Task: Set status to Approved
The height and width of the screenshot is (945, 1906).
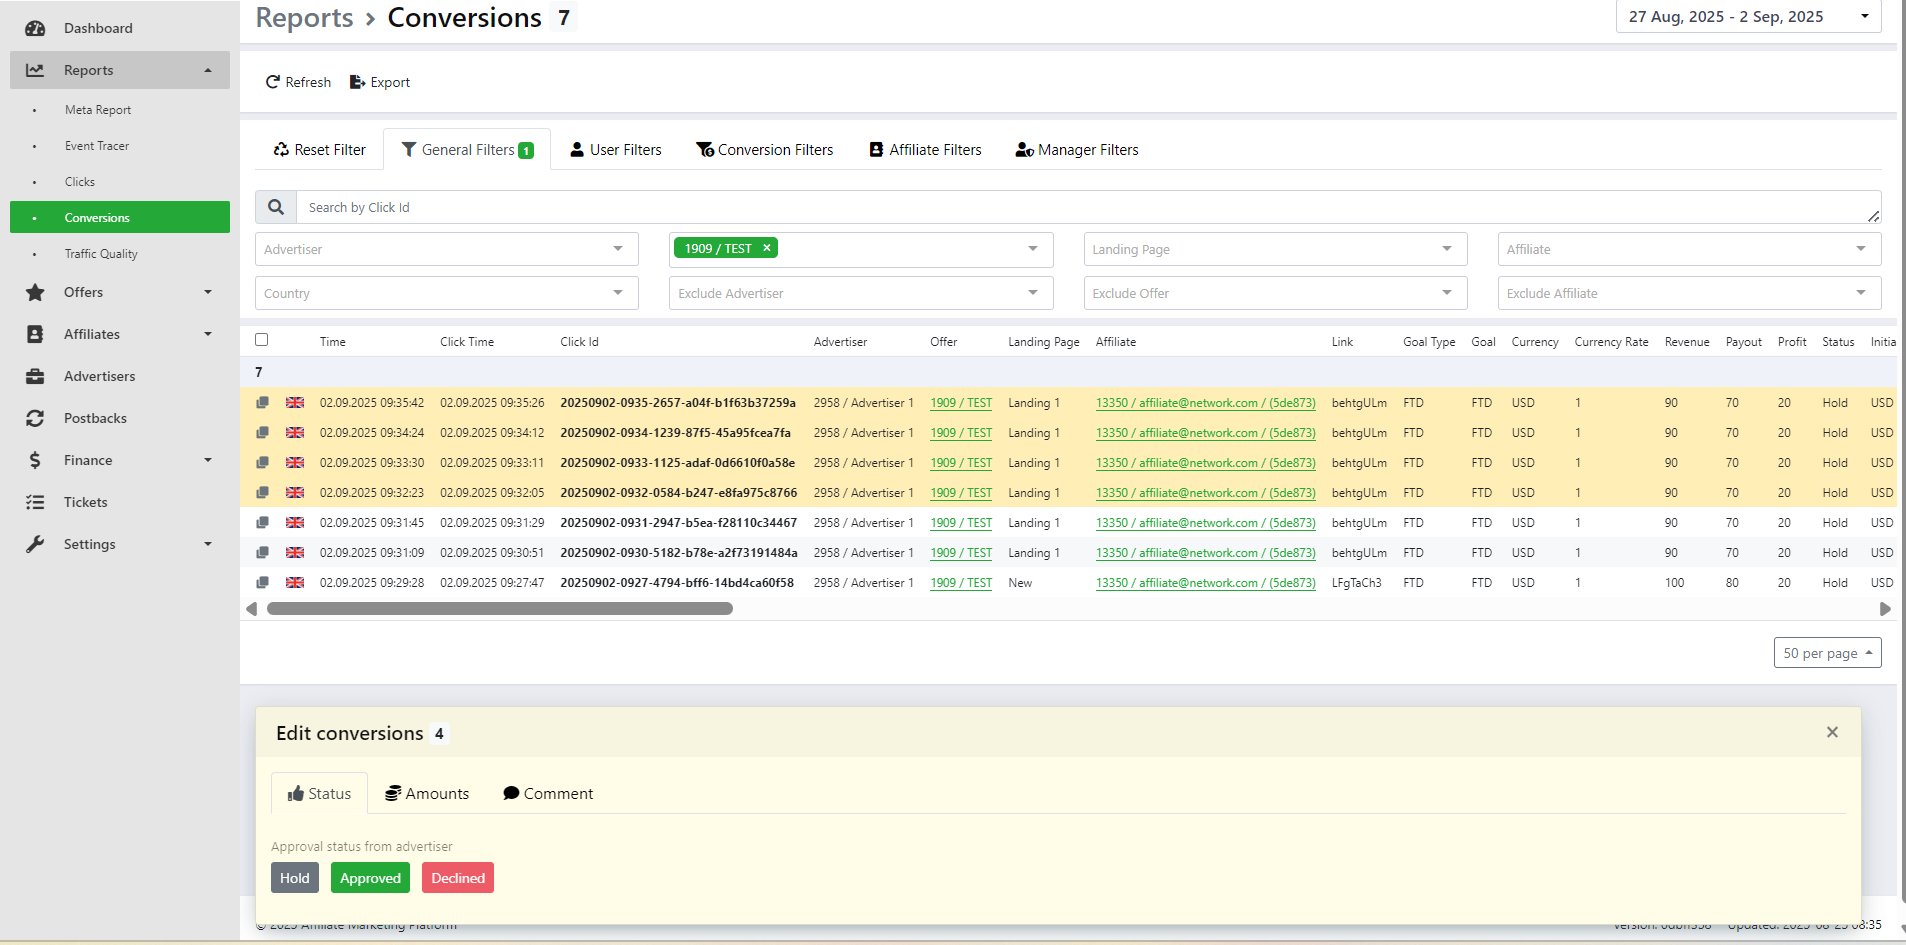Action: [x=370, y=878]
